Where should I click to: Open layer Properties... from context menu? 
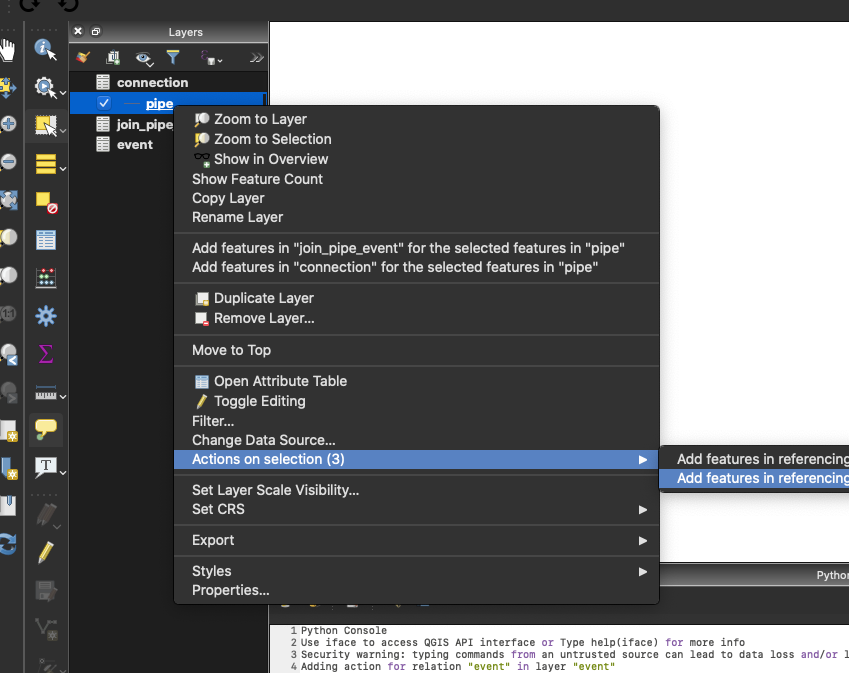(x=230, y=590)
